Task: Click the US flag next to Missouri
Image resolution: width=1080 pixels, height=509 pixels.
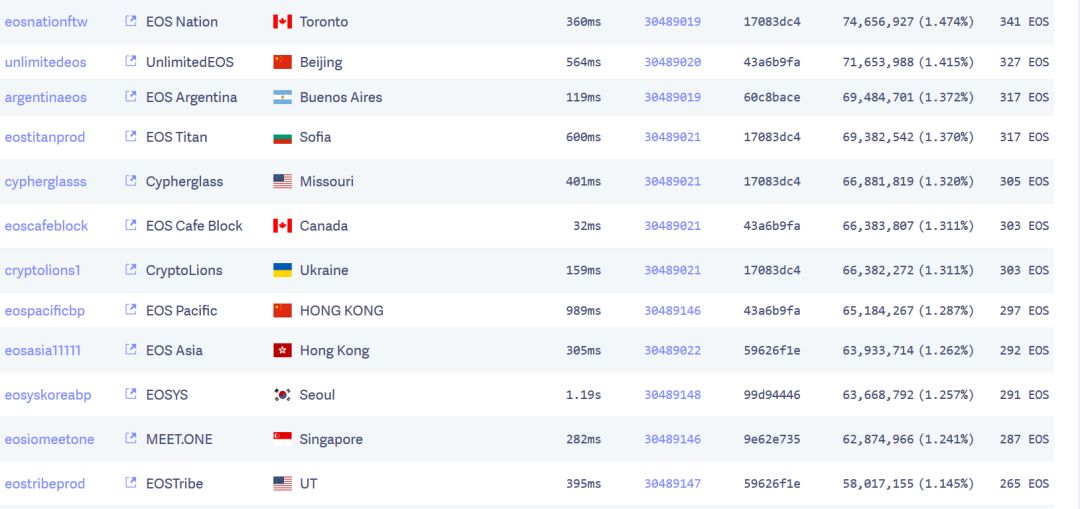Action: pos(282,181)
